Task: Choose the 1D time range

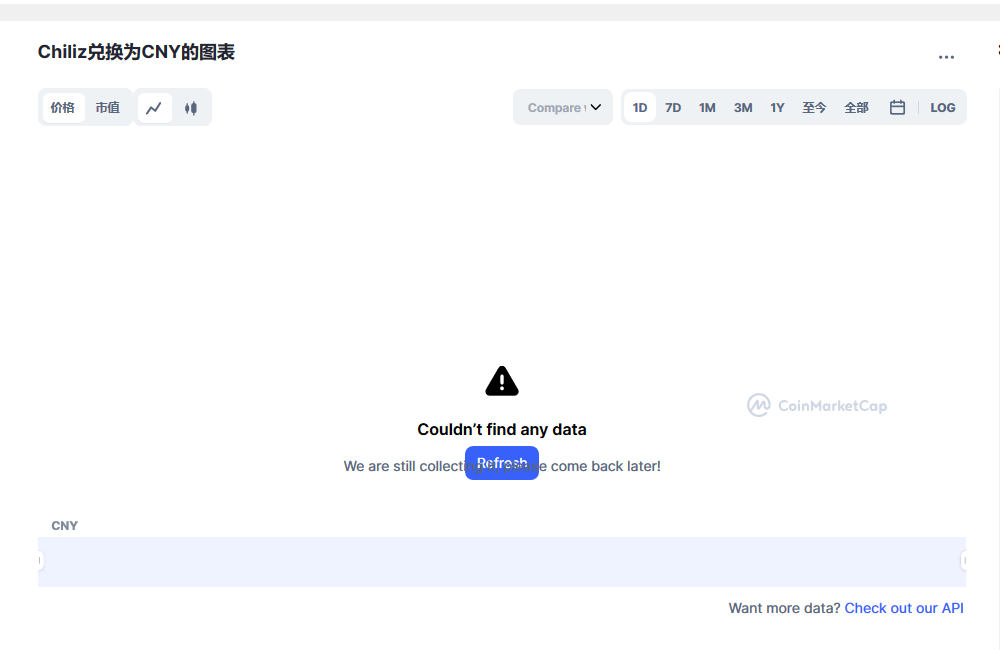Action: click(x=640, y=107)
